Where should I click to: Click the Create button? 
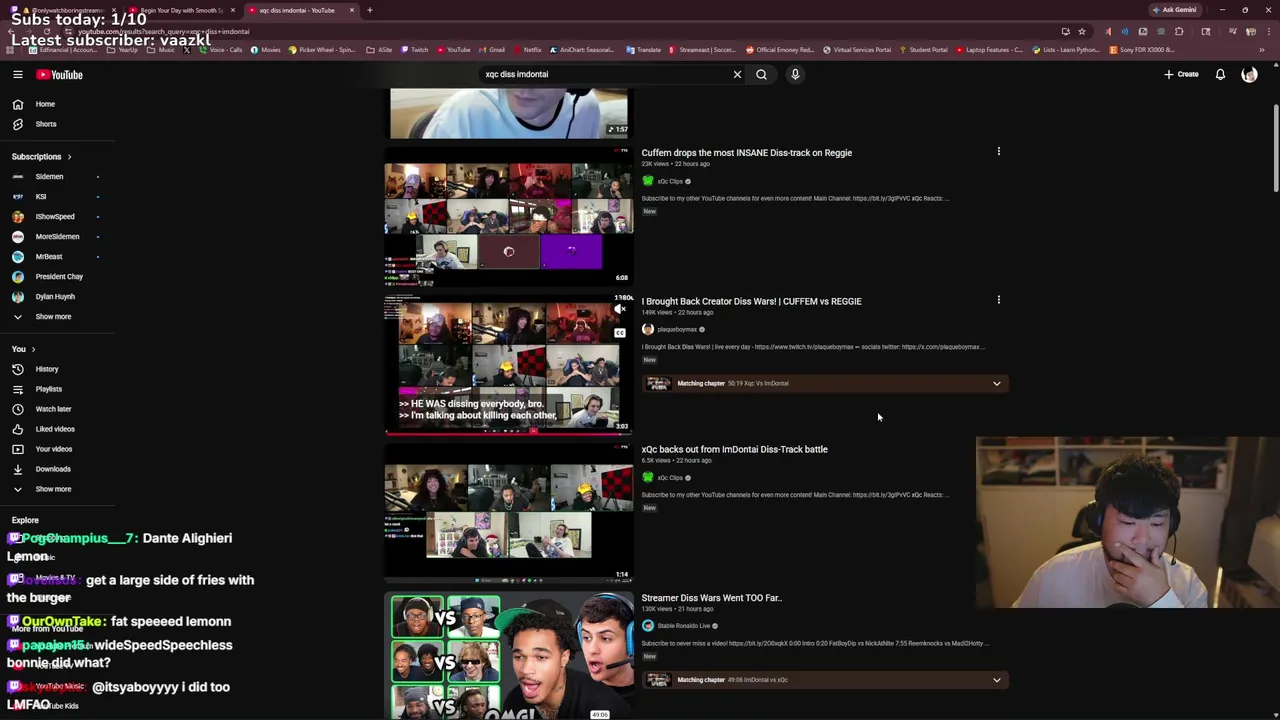(1181, 74)
